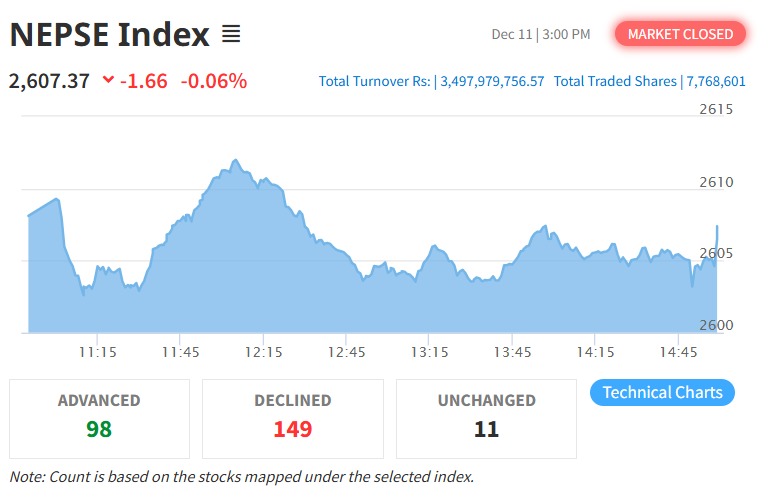Viewport: 757px width, 500px height.
Task: Click the Market Closed status badge
Action: (681, 34)
